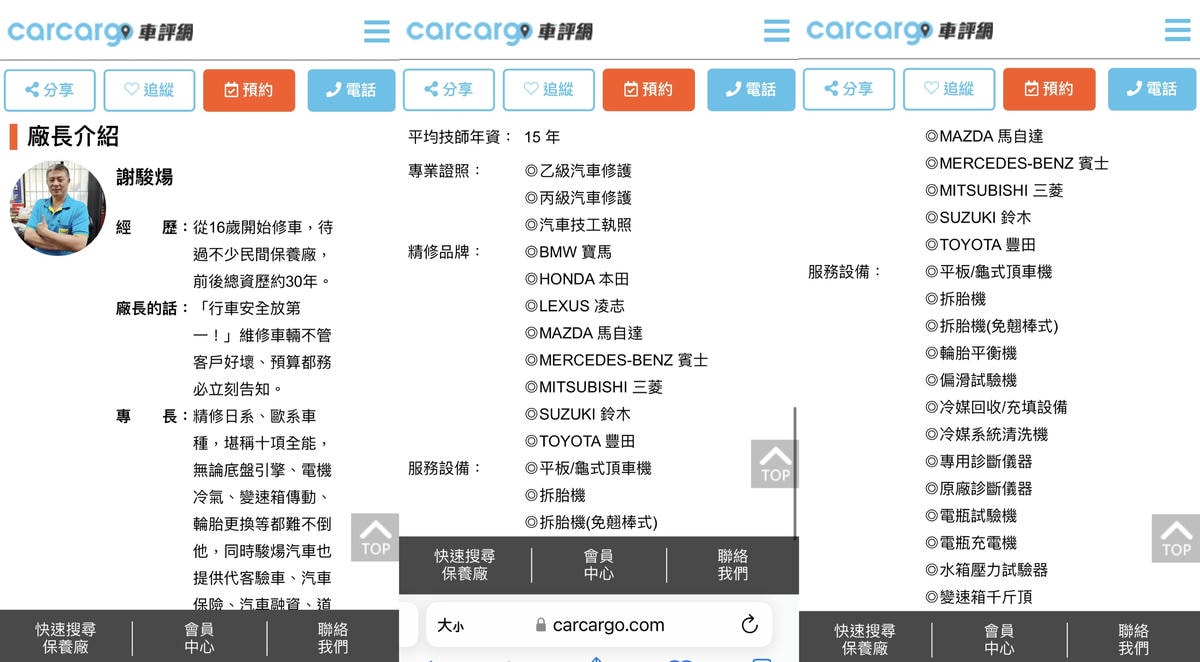Click the BMW 寶馬 brand entry
This screenshot has height=662, width=1200.
(568, 252)
